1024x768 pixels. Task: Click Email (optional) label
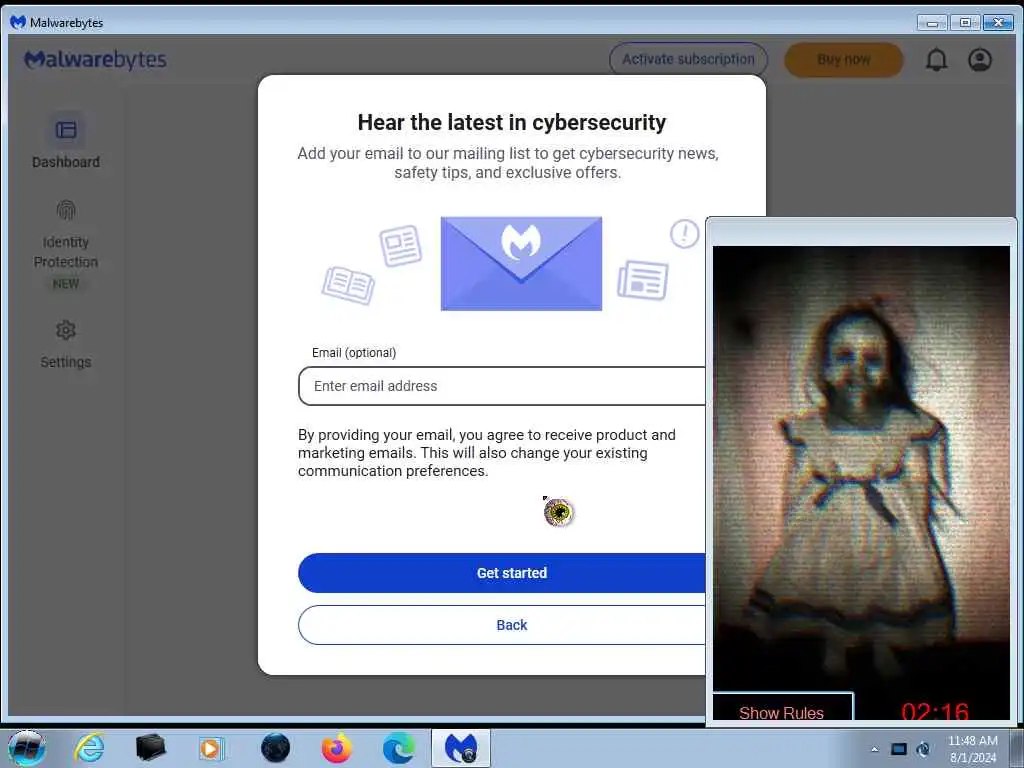[x=354, y=353]
